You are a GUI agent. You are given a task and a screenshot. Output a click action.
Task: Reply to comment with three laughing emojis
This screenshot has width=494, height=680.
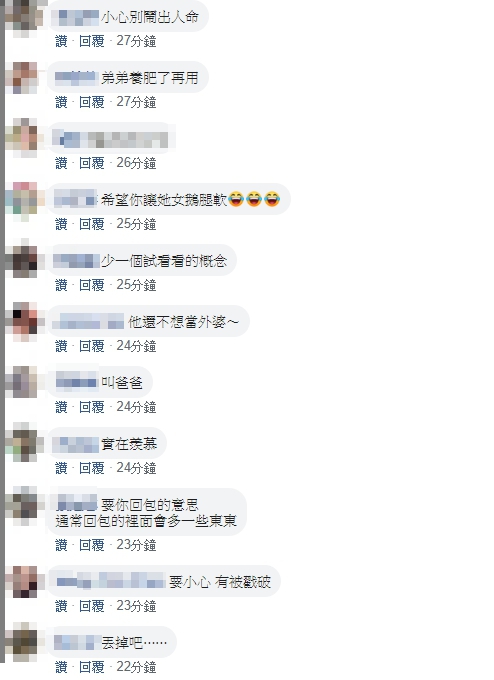(x=92, y=224)
